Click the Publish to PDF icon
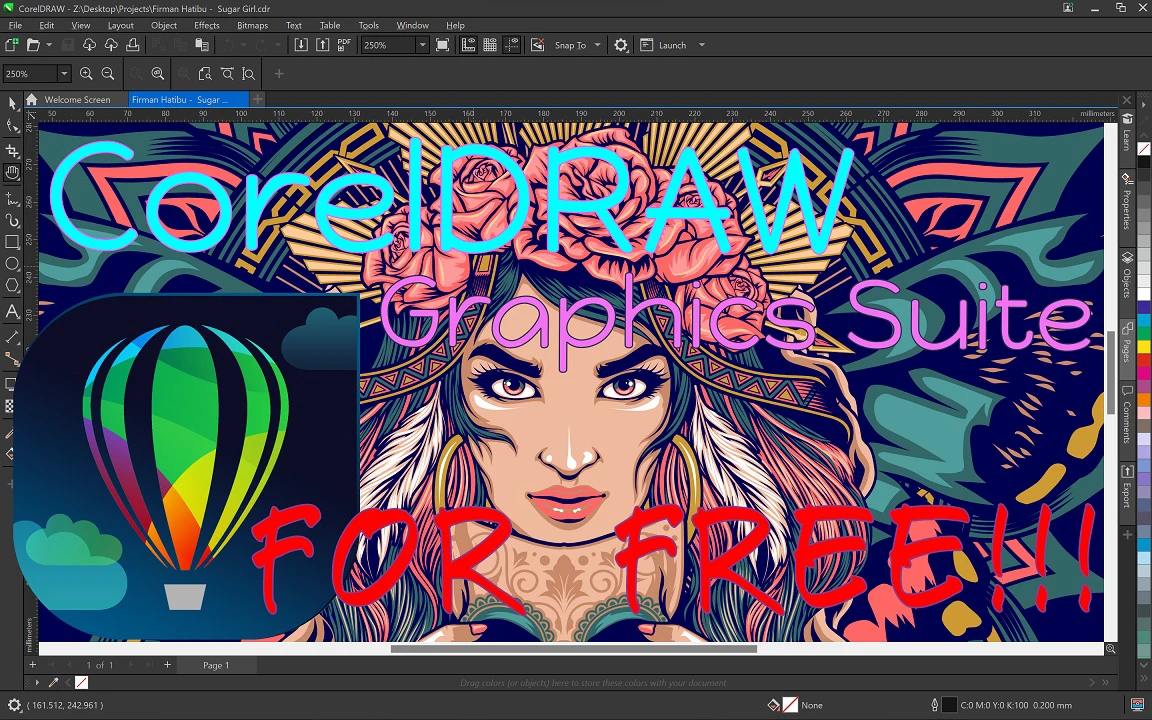The image size is (1152, 720). pyautogui.click(x=344, y=45)
